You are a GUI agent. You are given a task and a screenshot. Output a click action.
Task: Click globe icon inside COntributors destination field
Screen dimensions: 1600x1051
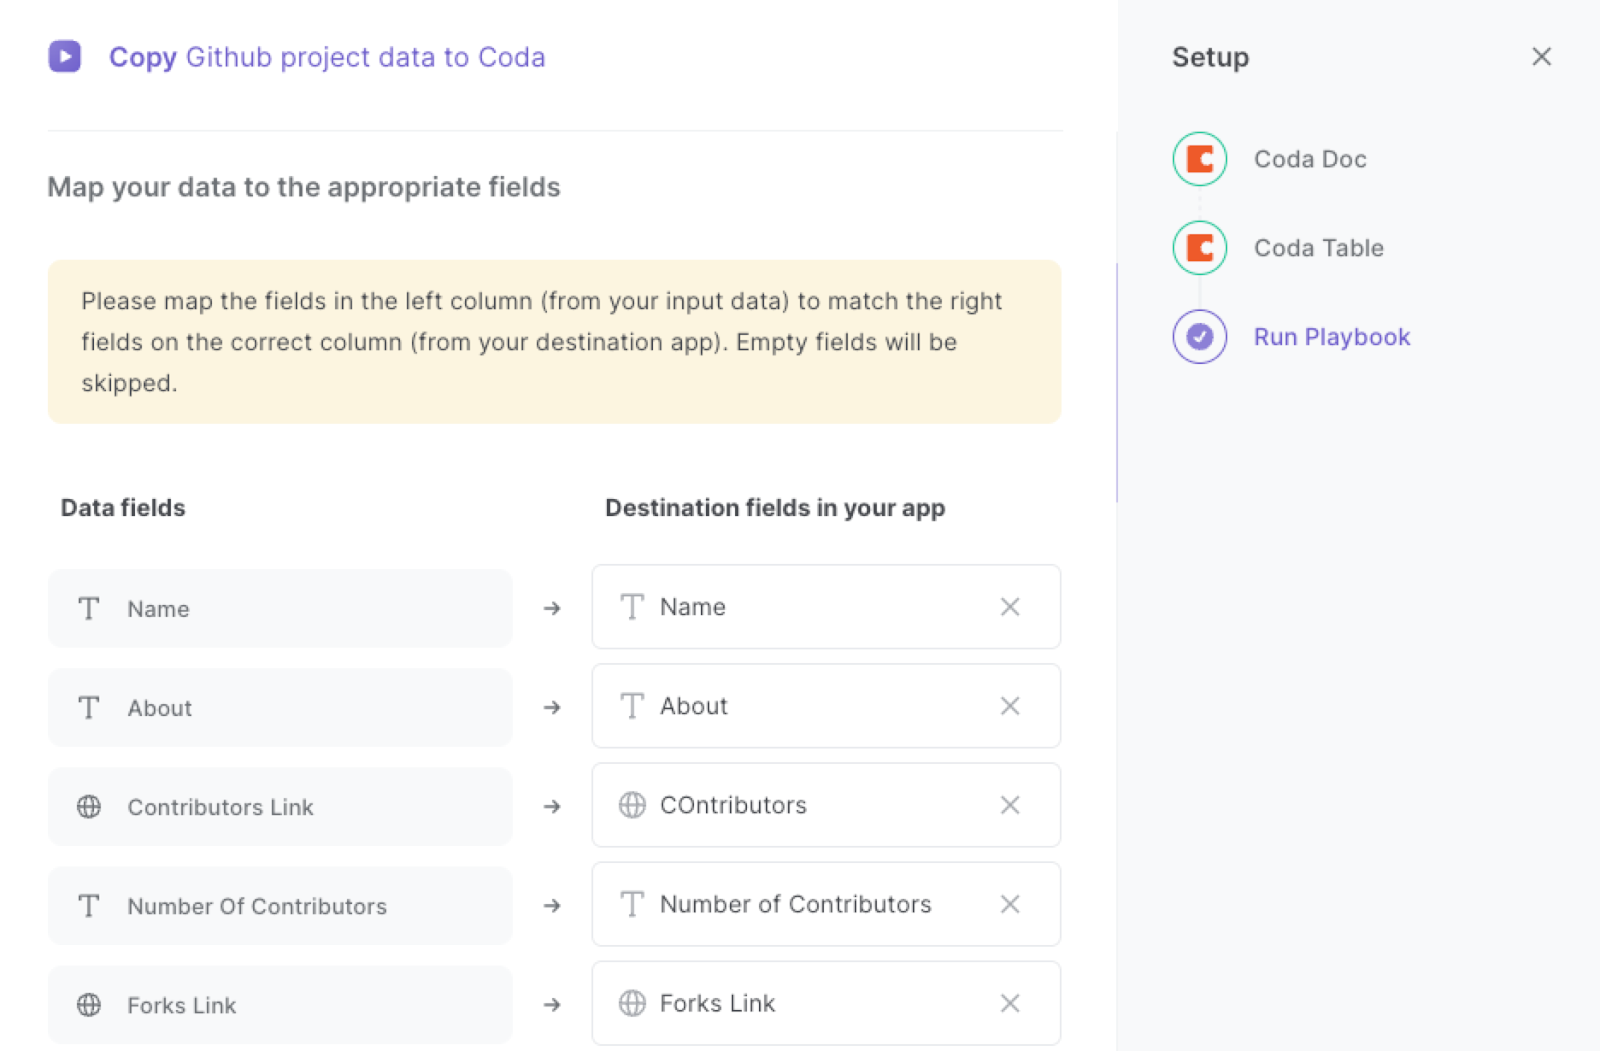click(632, 805)
